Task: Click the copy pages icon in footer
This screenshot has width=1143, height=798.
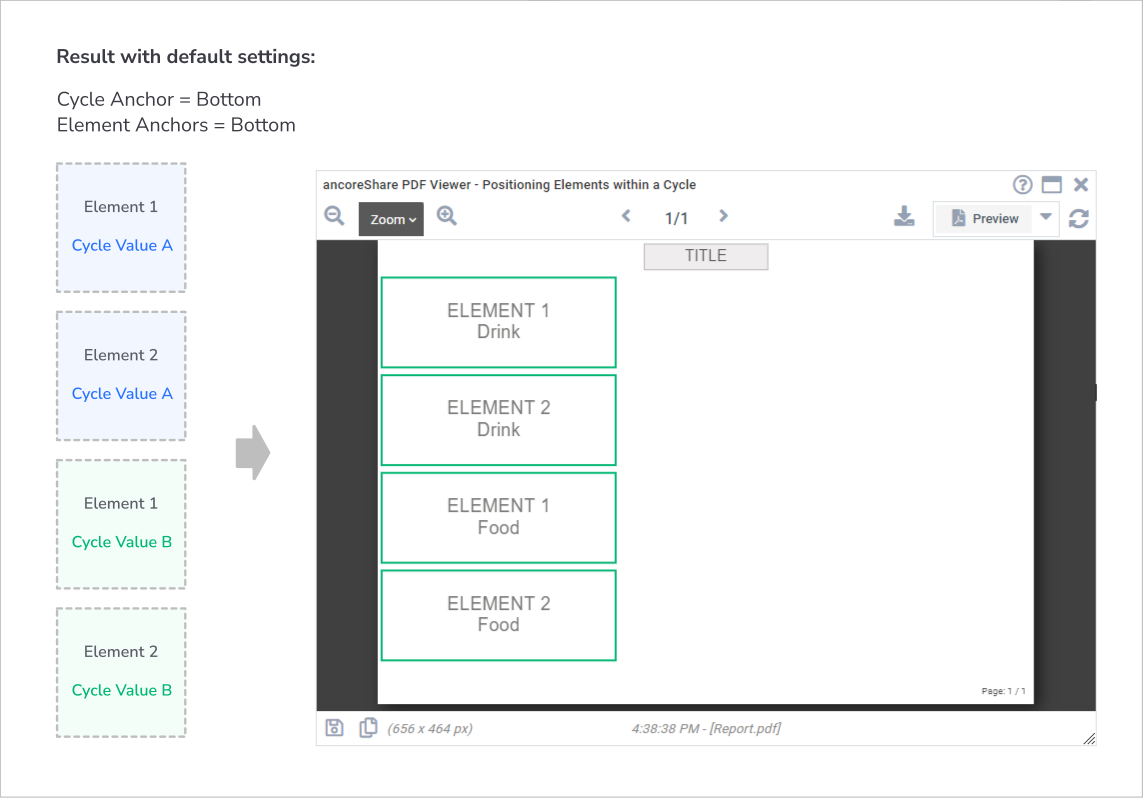Action: click(x=368, y=728)
